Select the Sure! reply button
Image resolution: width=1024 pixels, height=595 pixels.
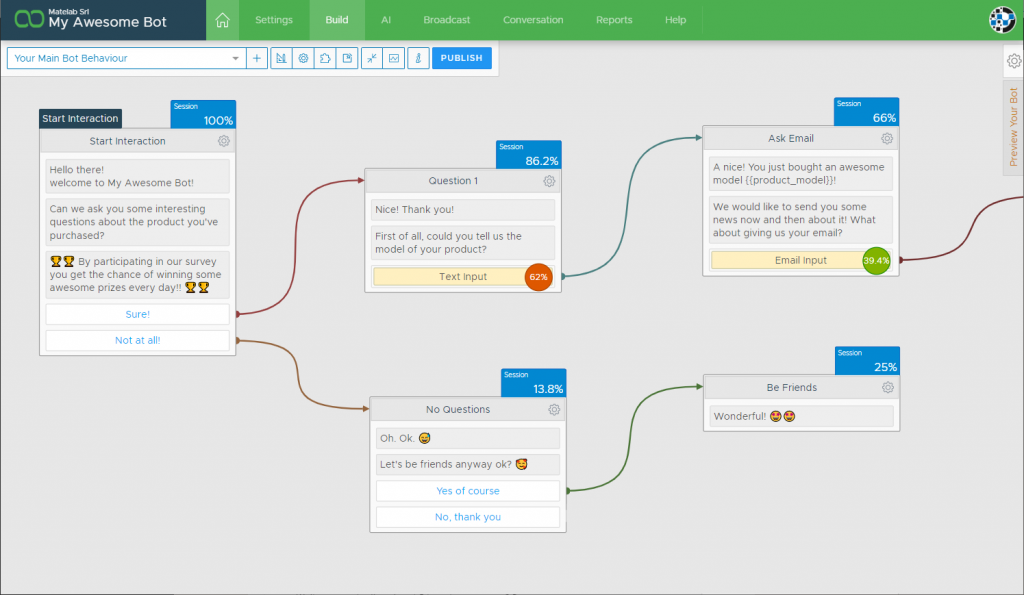[137, 315]
